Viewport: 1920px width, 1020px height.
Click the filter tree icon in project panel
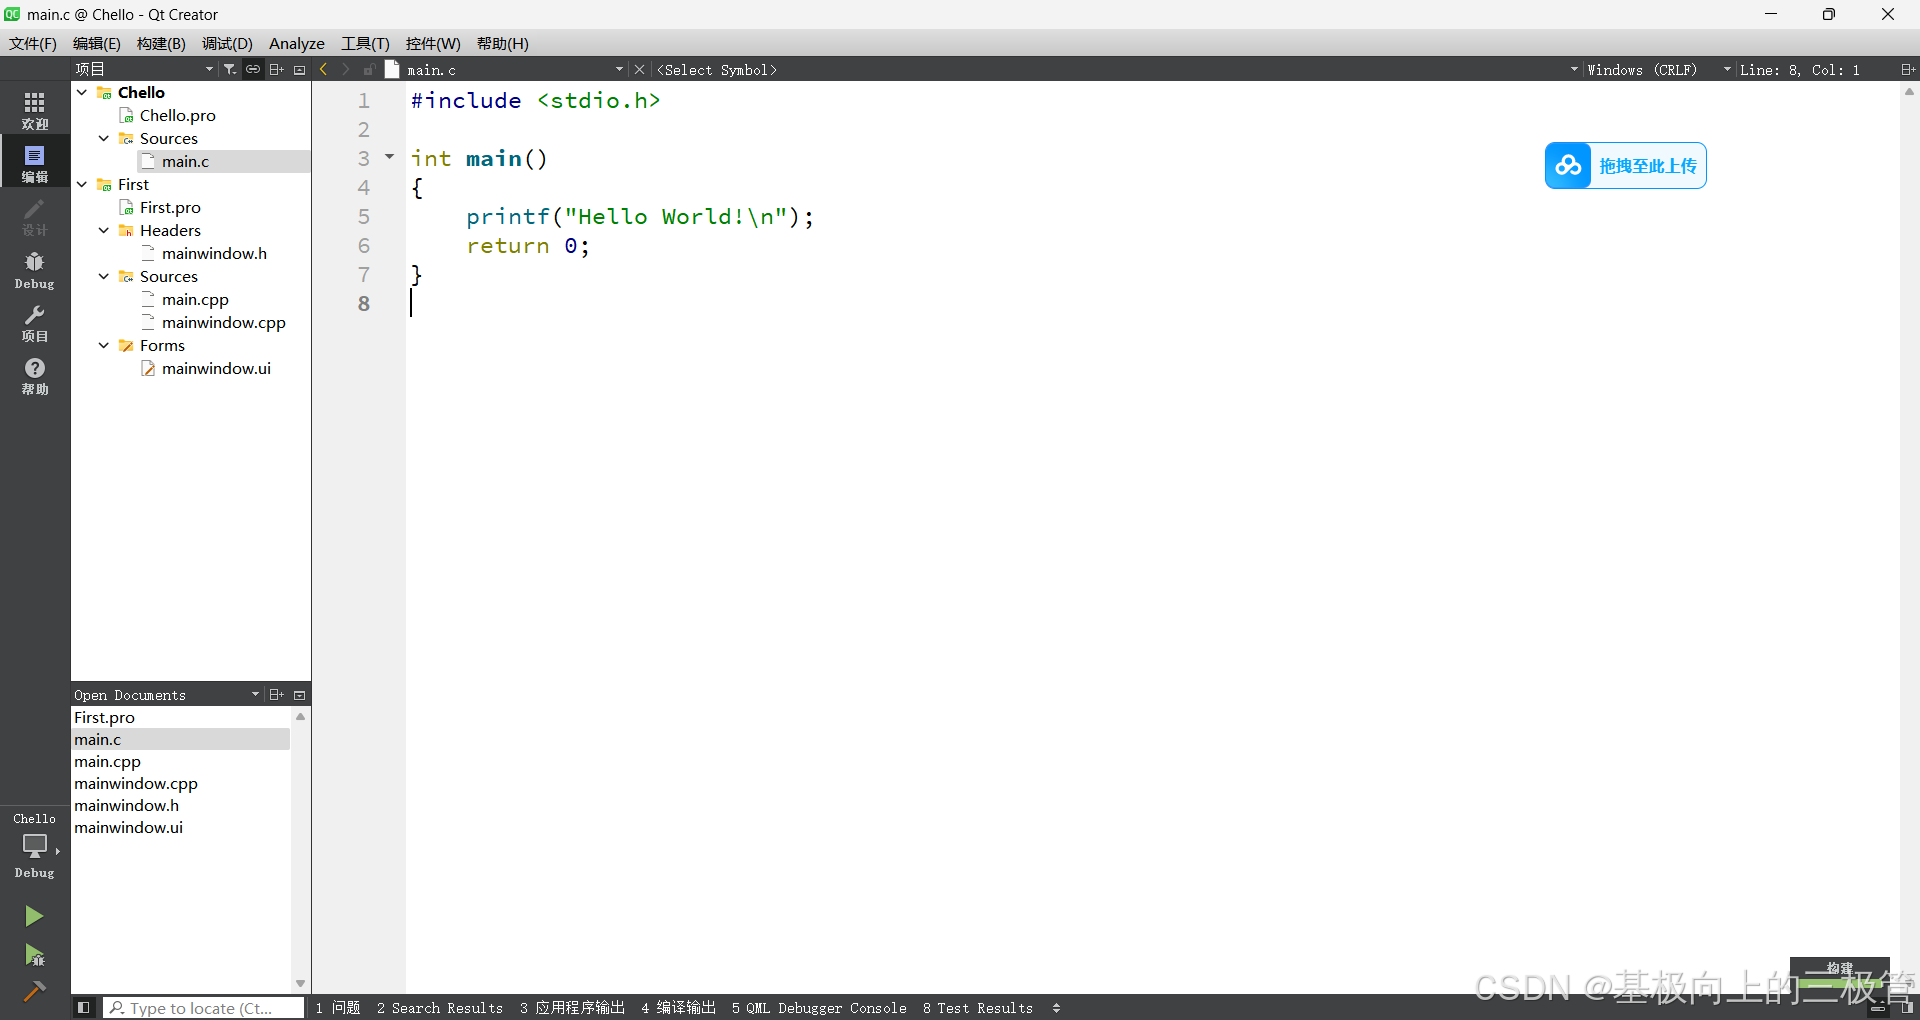click(230, 69)
